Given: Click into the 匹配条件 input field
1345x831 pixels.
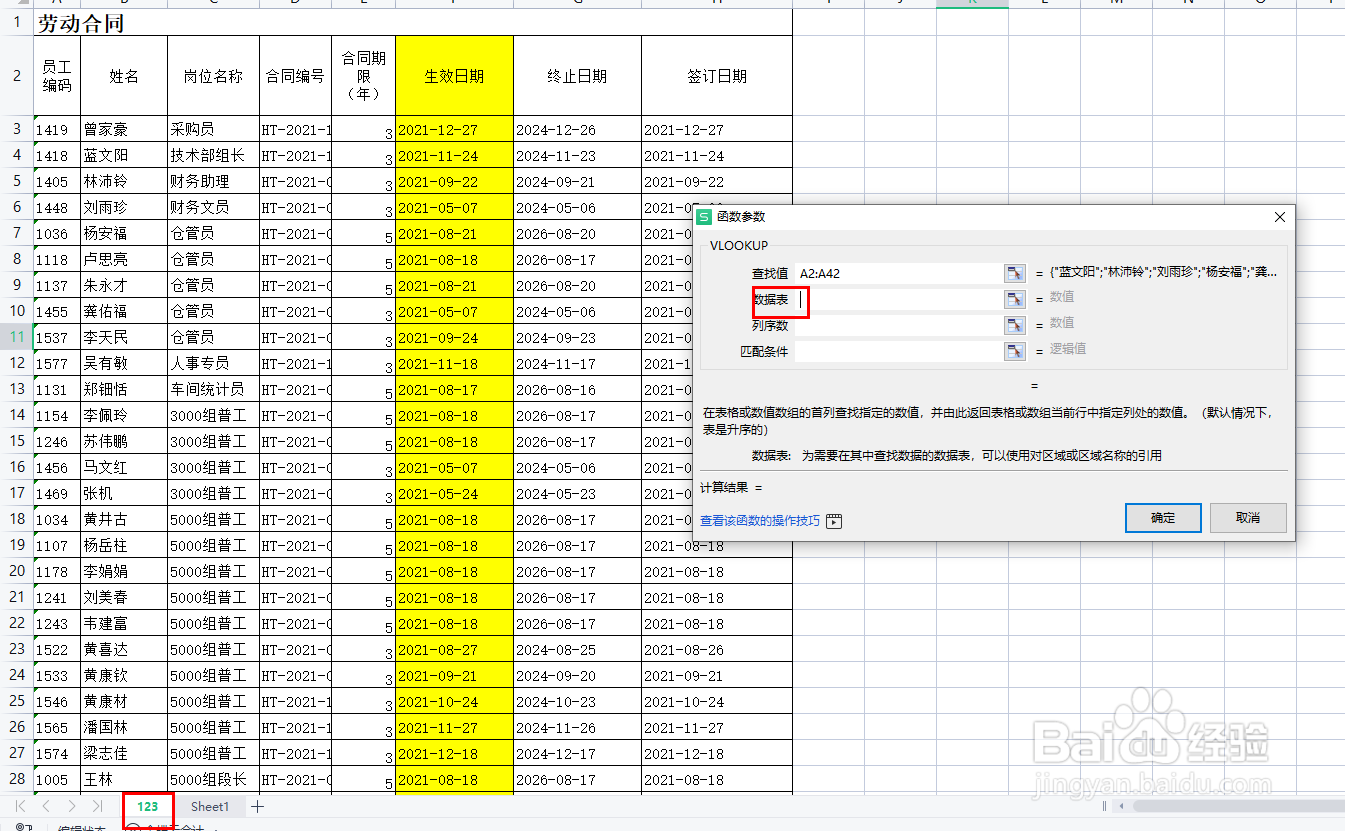Looking at the screenshot, I should (x=899, y=350).
